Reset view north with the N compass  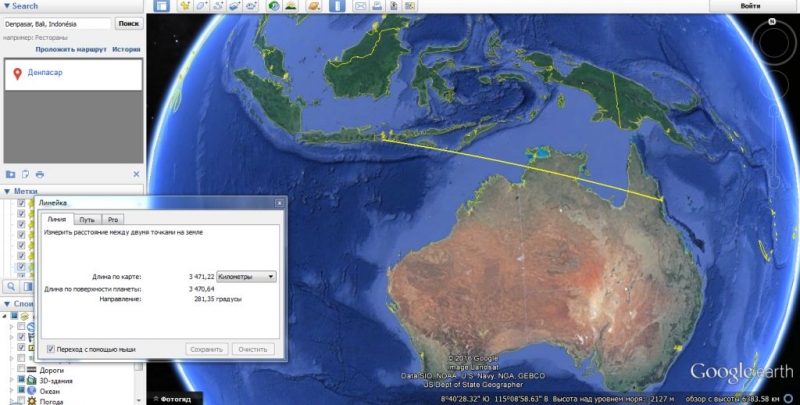pos(772,21)
